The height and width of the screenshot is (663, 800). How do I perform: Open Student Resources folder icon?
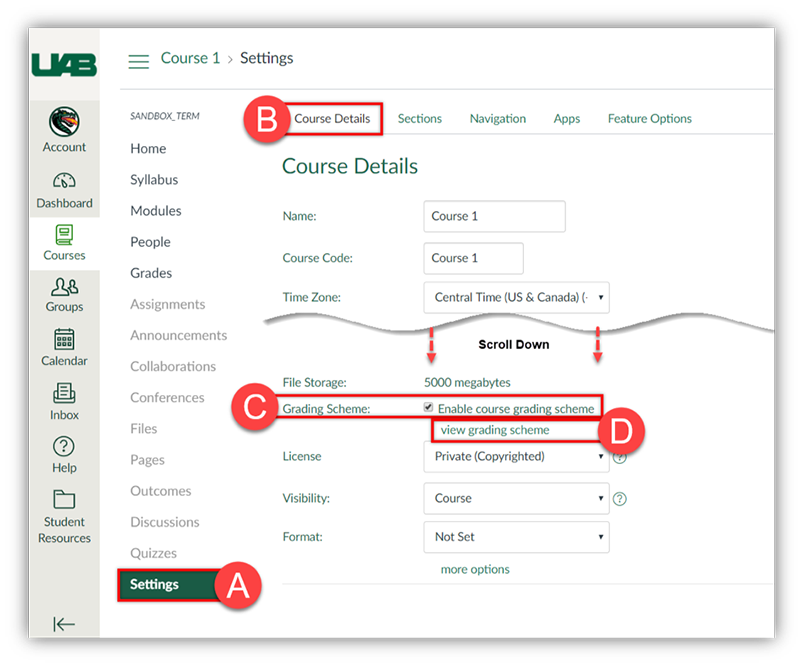pyautogui.click(x=64, y=499)
